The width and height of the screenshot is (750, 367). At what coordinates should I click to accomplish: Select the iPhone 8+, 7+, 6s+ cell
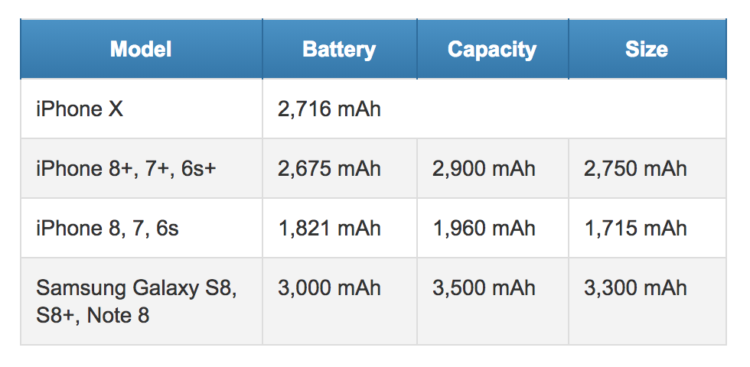[141, 168]
